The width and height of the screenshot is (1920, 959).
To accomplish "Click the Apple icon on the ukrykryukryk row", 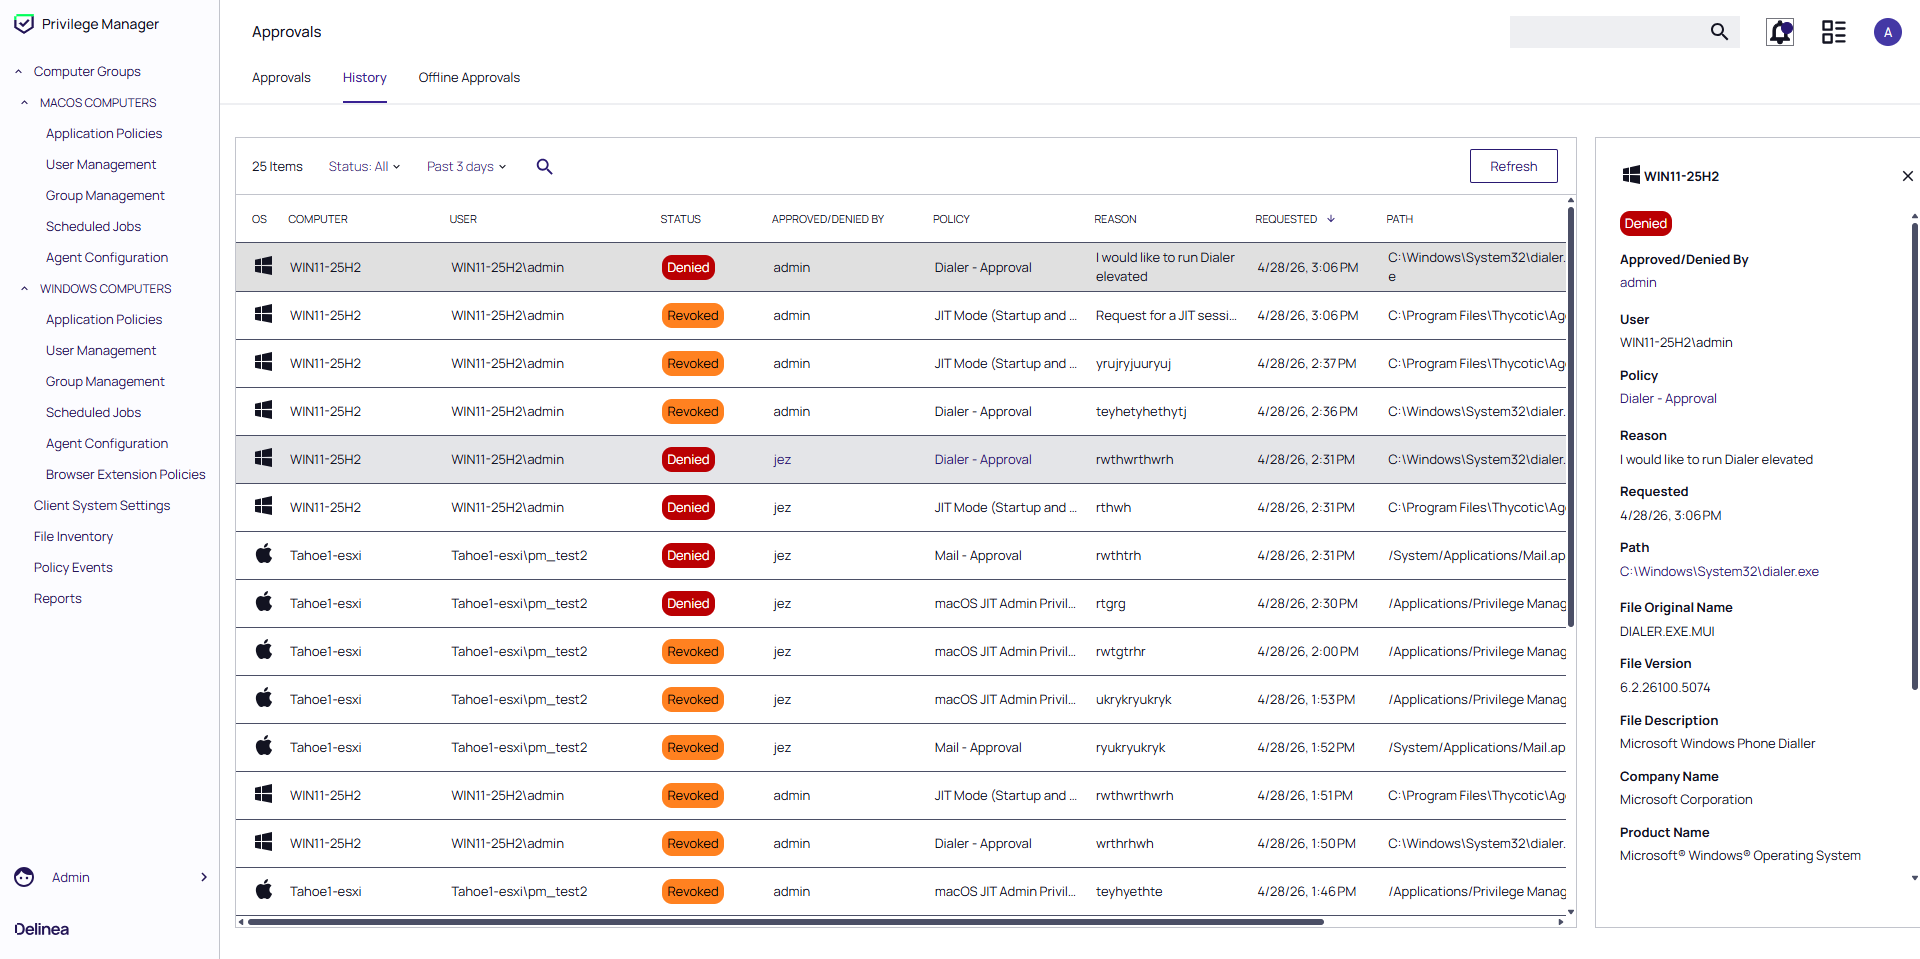I will 264,698.
